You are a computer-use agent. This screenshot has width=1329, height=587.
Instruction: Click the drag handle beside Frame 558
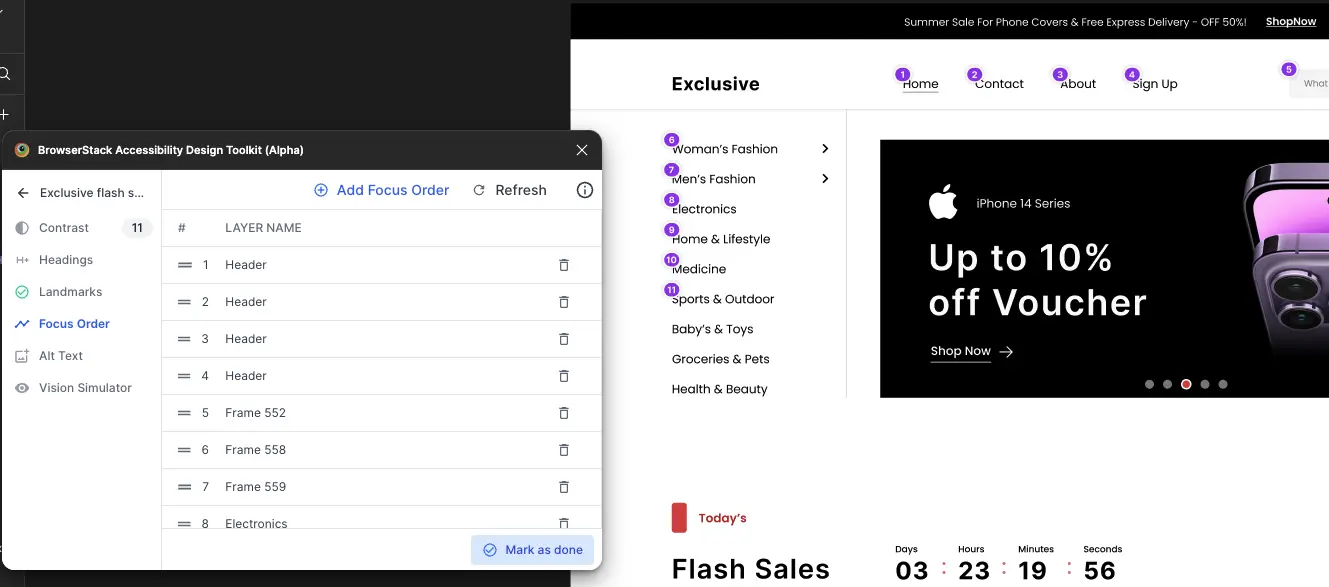184,450
